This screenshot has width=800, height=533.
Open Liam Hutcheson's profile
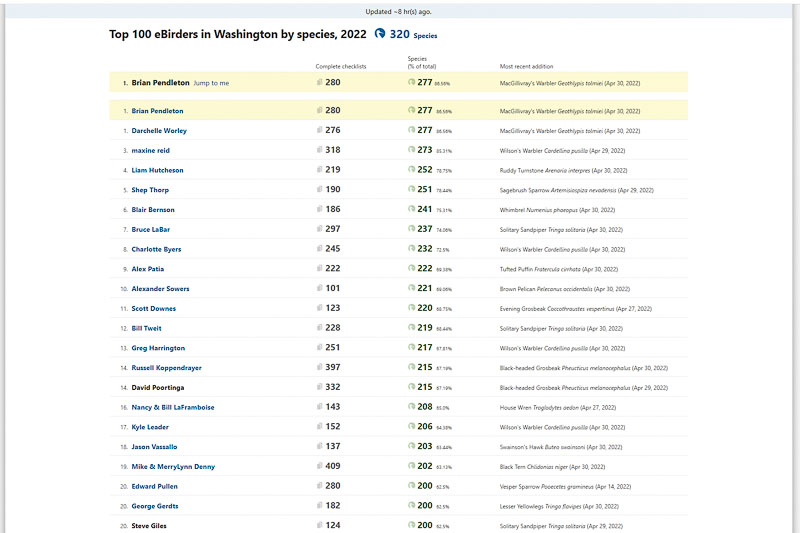click(x=157, y=170)
